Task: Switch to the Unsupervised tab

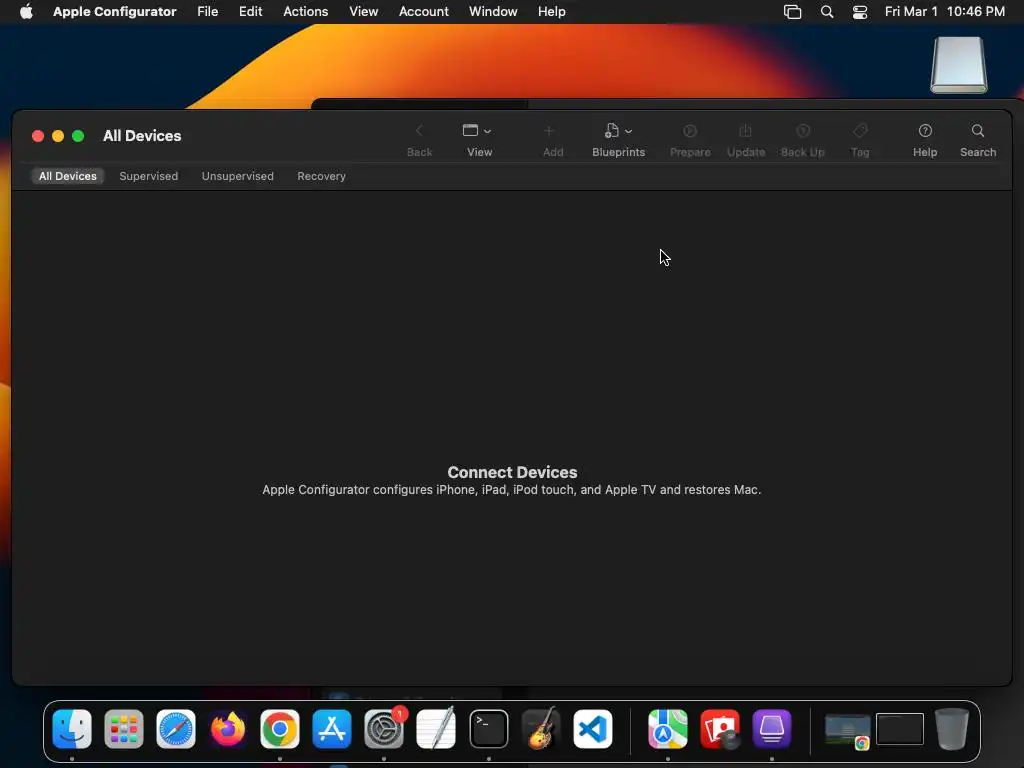Action: click(x=238, y=176)
